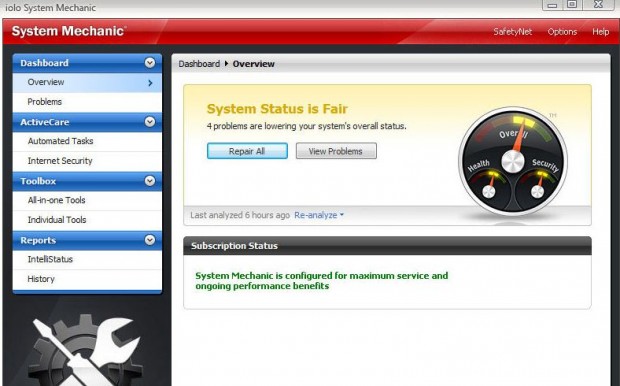620x386 pixels.
Task: Select Overview in the sidebar
Action: (x=87, y=82)
